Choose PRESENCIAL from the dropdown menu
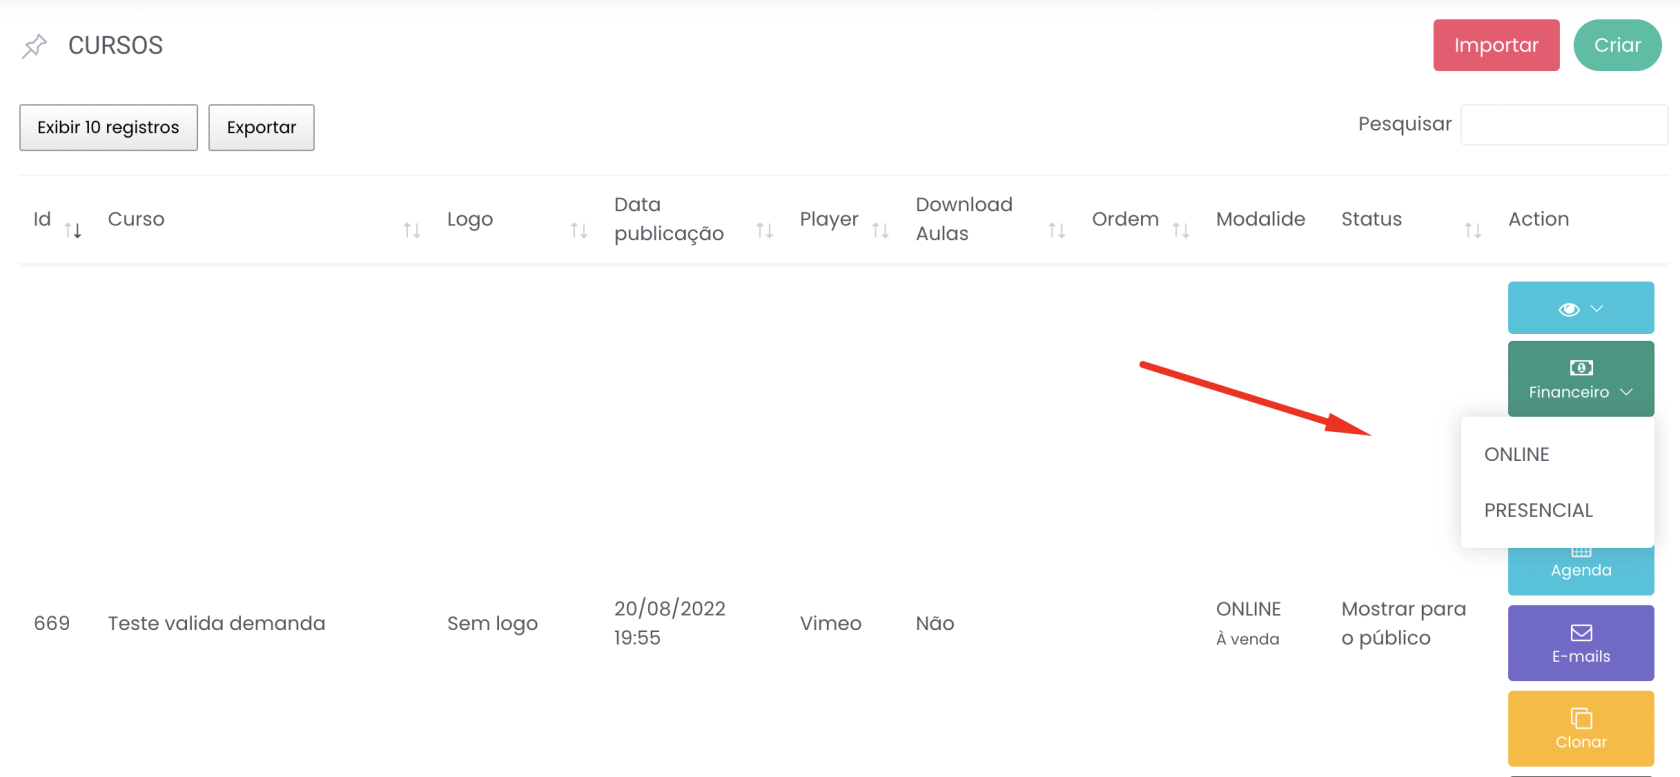The width and height of the screenshot is (1680, 777). coord(1538,511)
